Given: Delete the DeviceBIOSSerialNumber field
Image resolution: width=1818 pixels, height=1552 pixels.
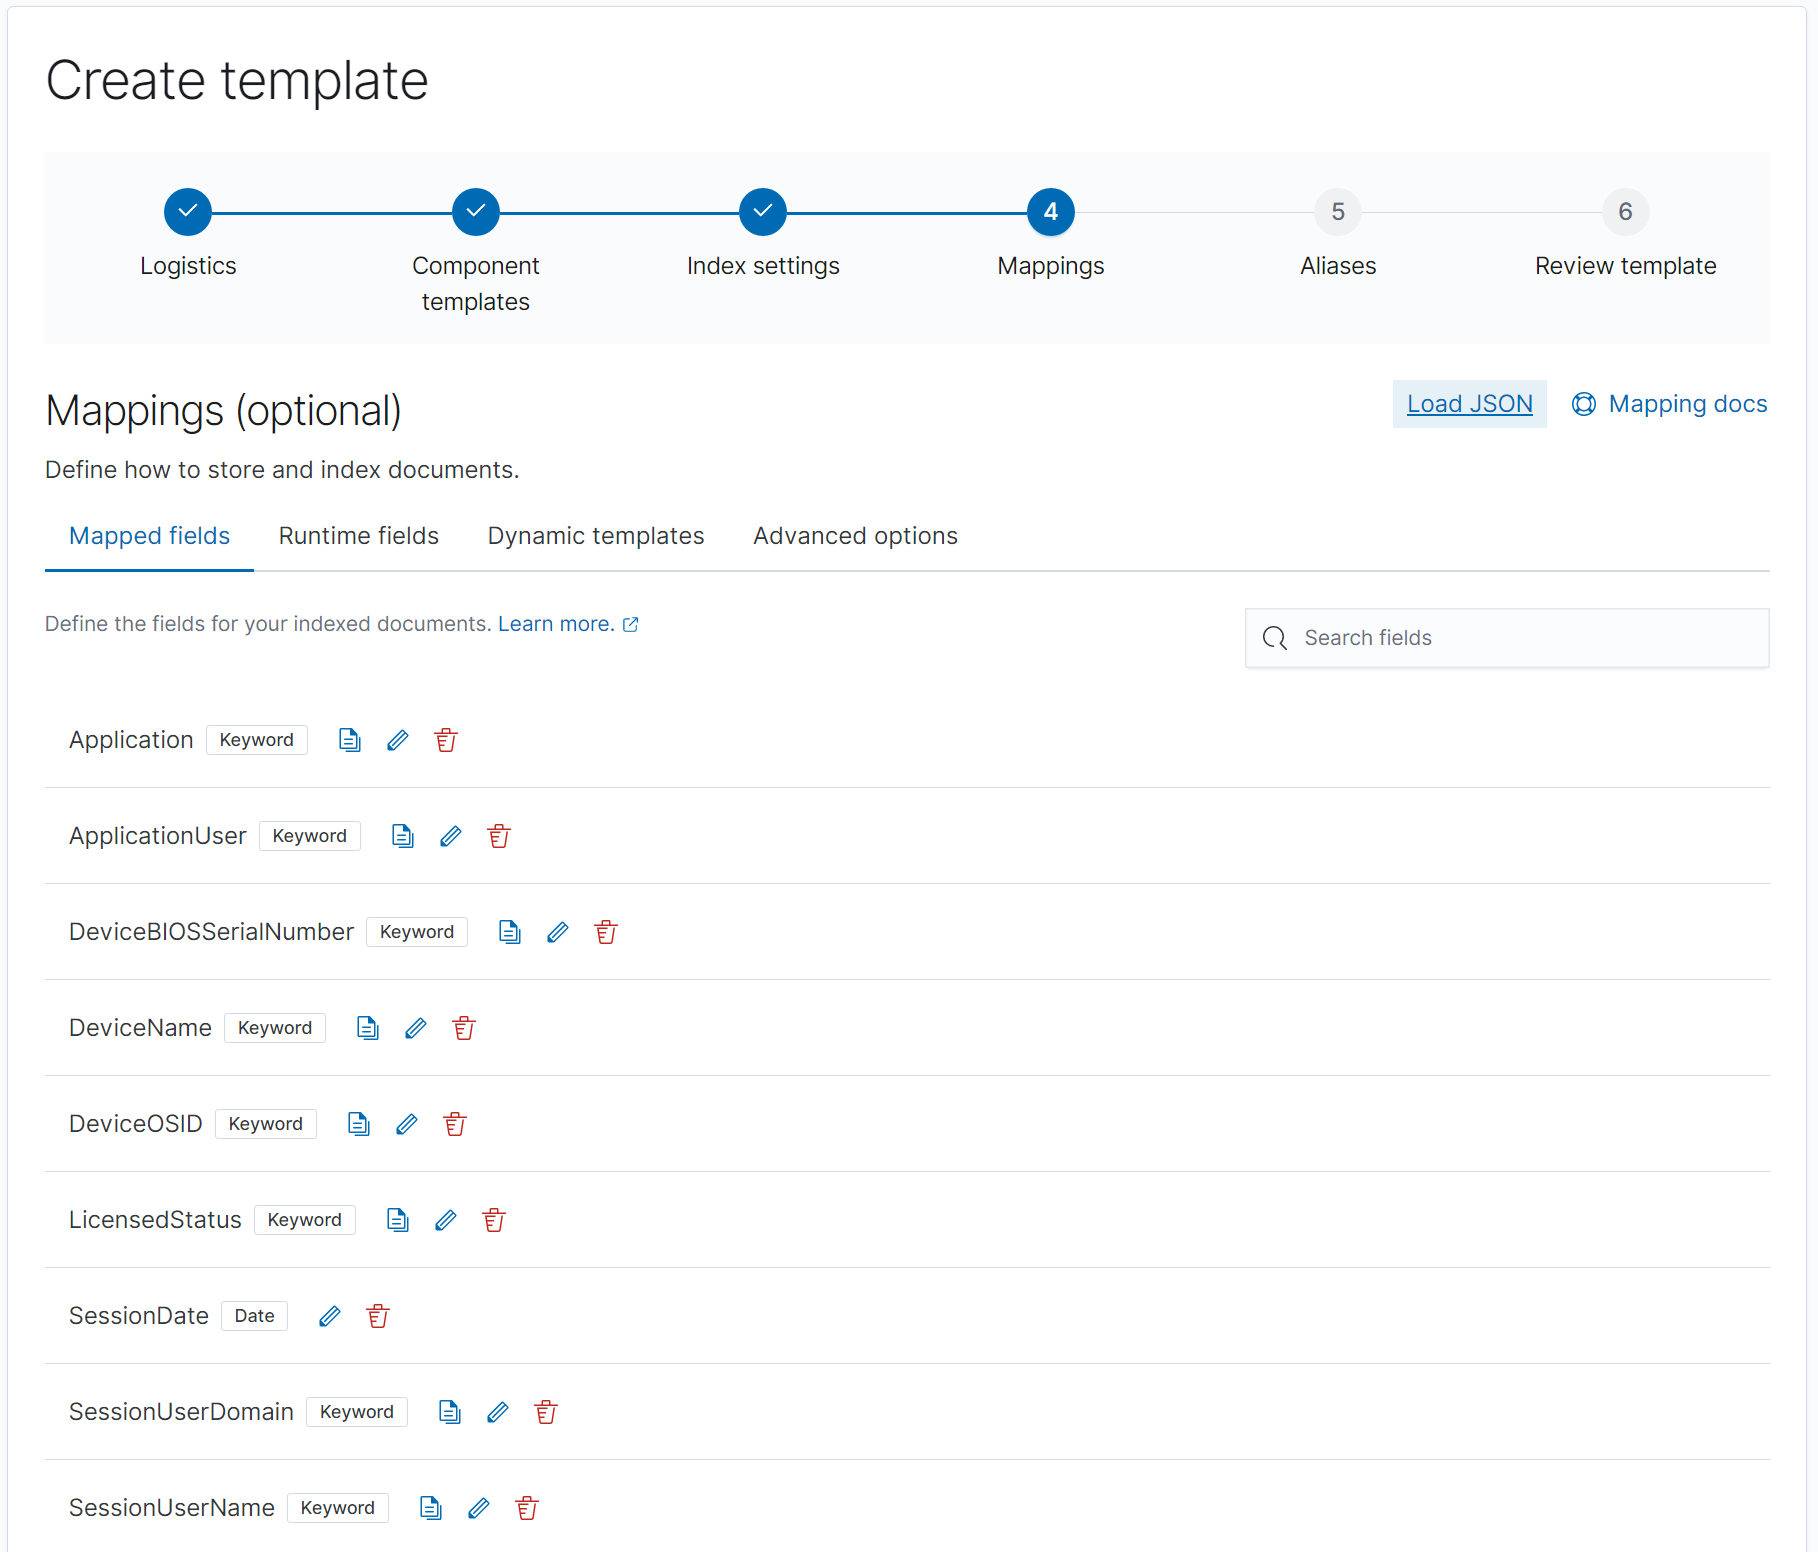Looking at the screenshot, I should [x=606, y=932].
